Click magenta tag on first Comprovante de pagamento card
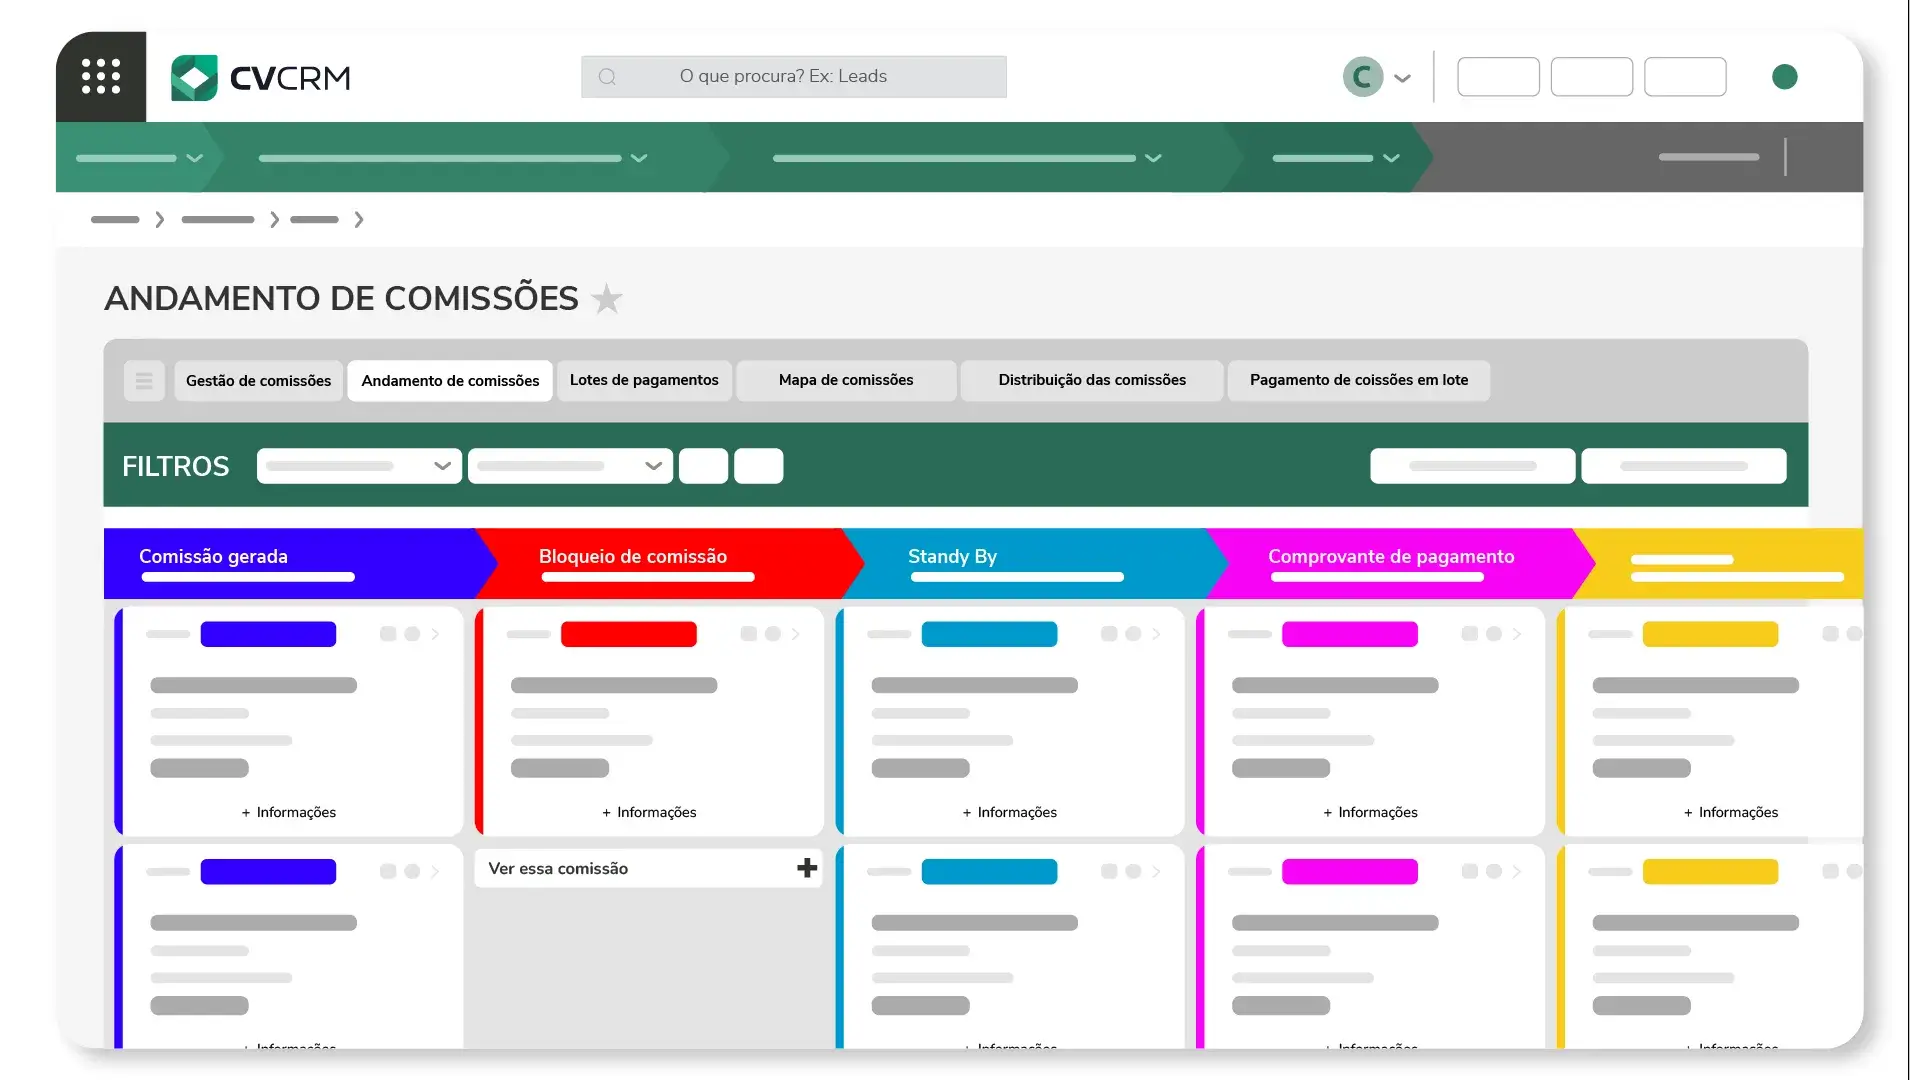Viewport: 1920px width, 1080px height. (1349, 634)
